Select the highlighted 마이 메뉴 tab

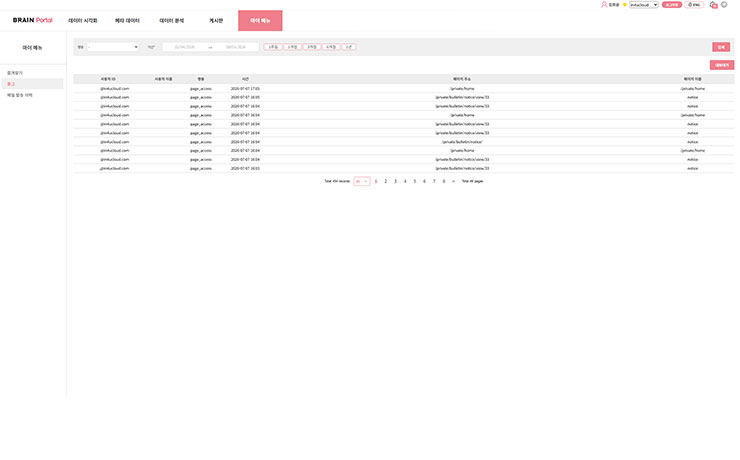click(x=260, y=21)
